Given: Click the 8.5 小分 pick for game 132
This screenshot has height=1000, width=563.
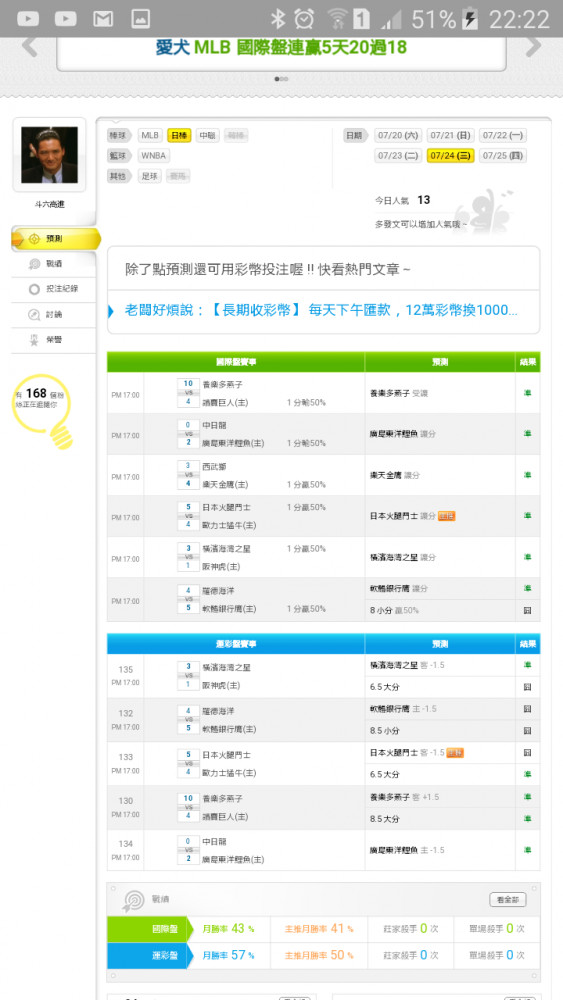Looking at the screenshot, I should [x=385, y=730].
